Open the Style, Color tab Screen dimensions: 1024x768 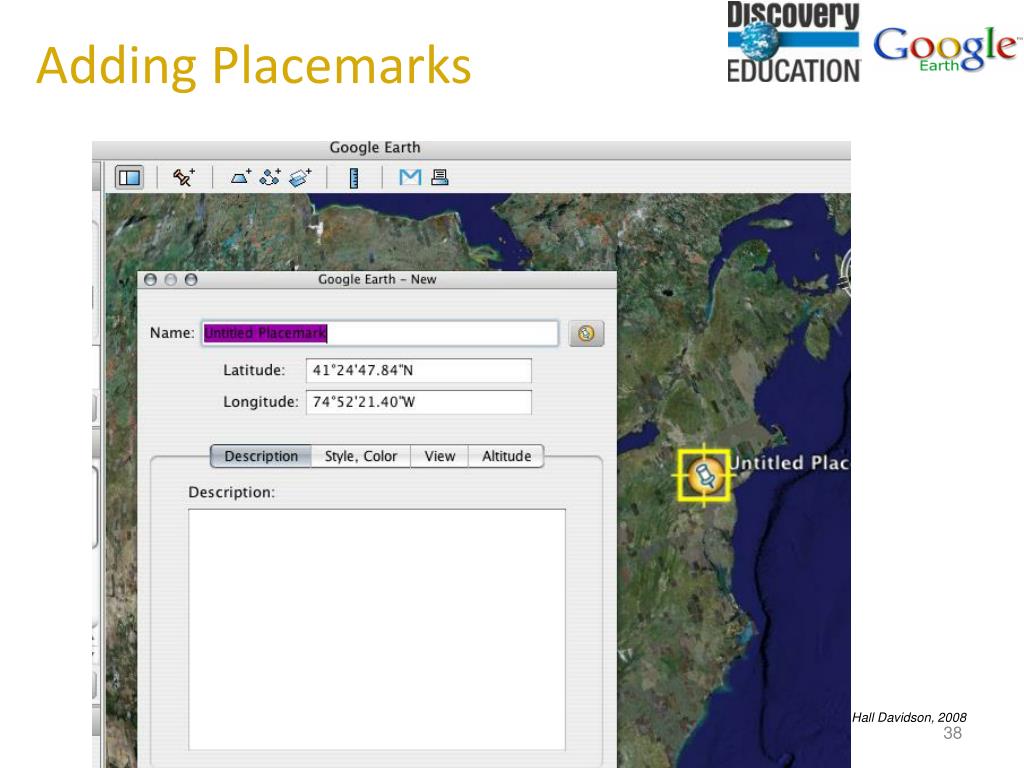click(x=360, y=456)
